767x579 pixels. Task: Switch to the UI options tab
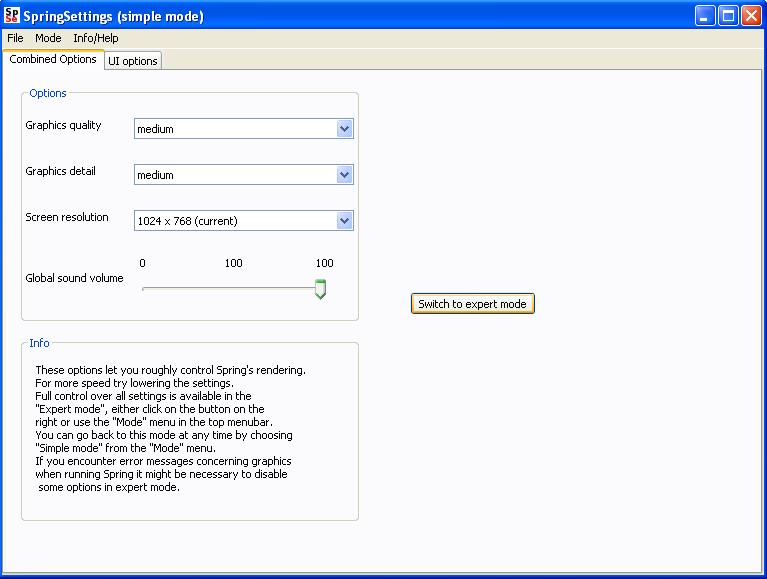point(133,61)
